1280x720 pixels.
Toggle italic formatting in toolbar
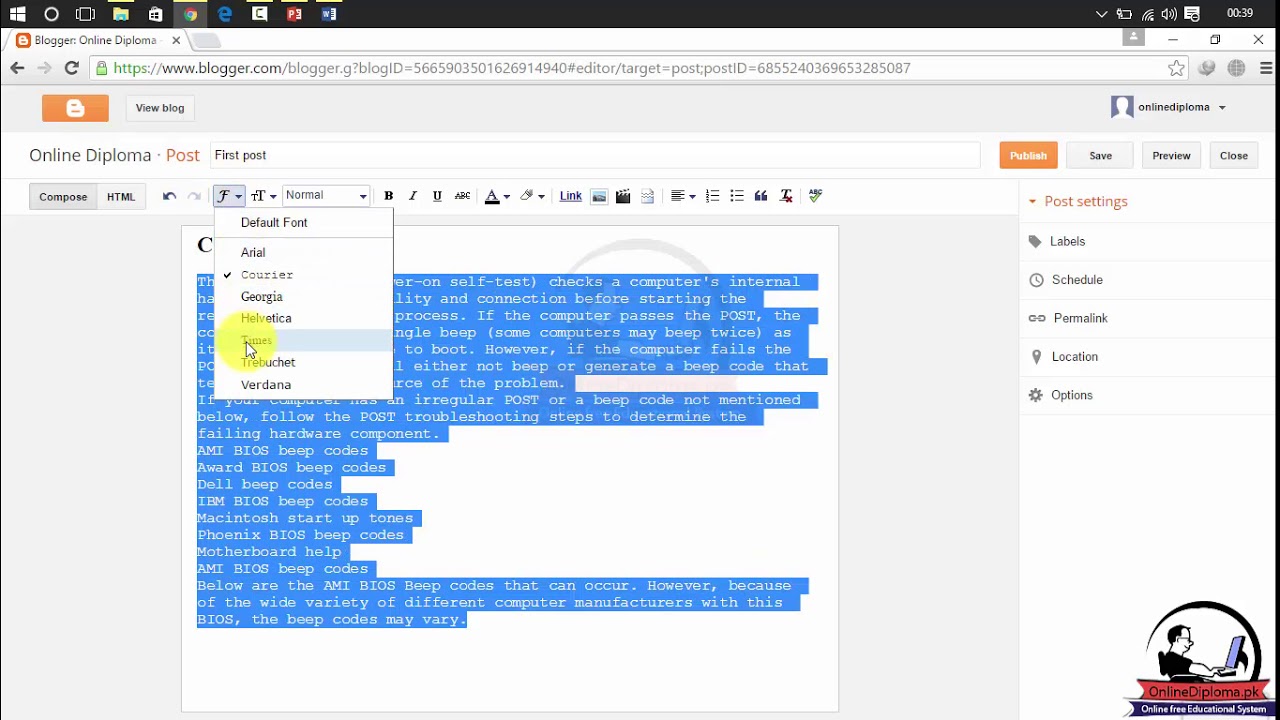click(x=412, y=196)
